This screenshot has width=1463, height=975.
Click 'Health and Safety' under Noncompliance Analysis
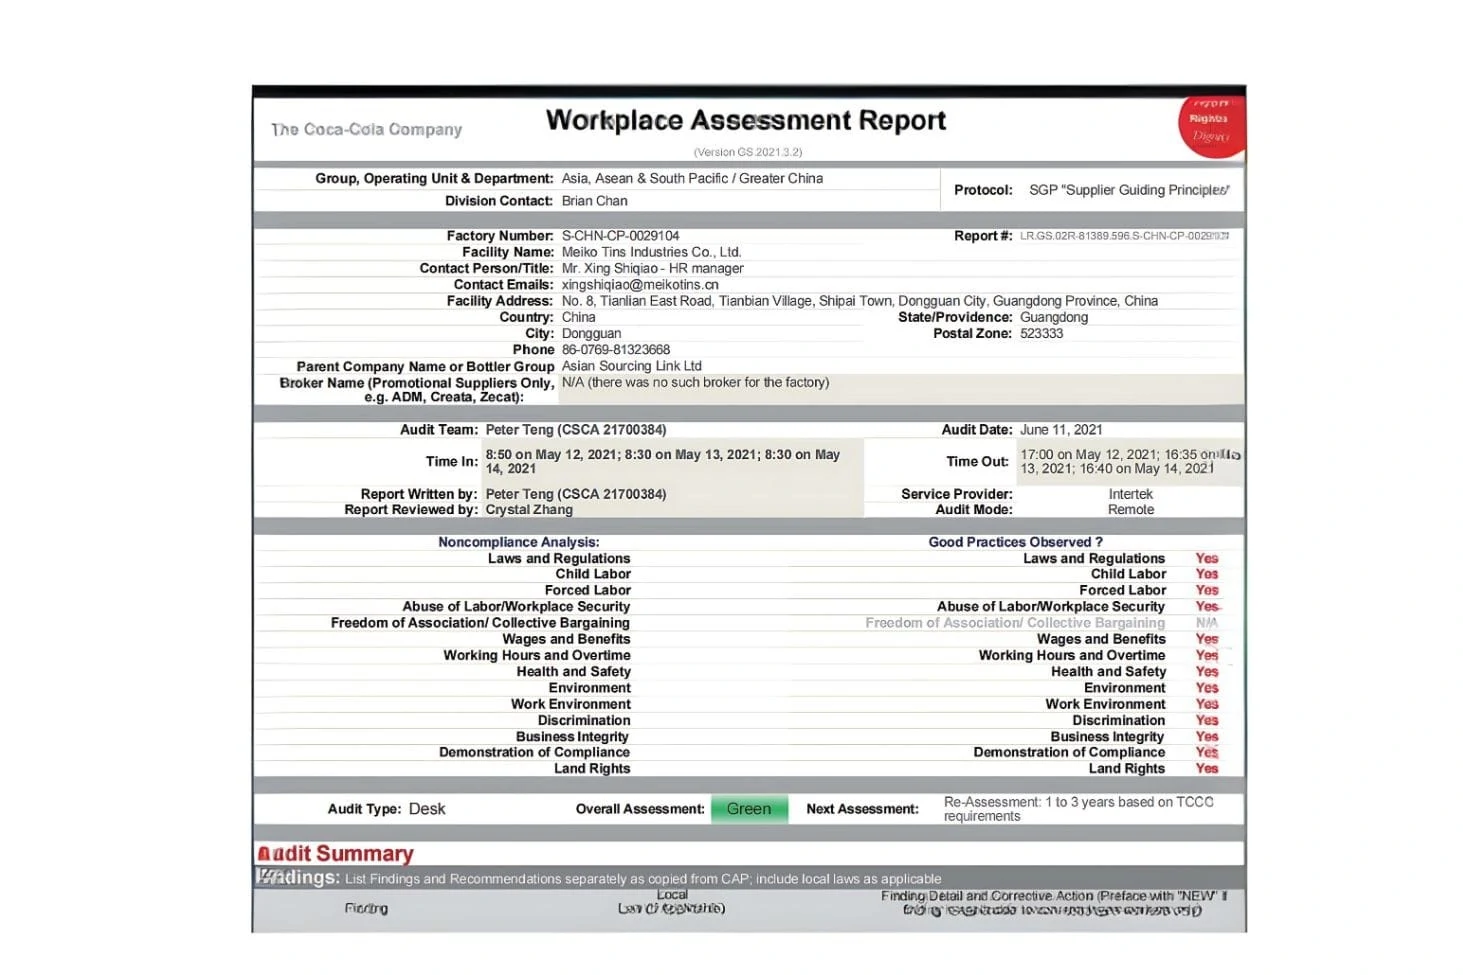coord(573,672)
